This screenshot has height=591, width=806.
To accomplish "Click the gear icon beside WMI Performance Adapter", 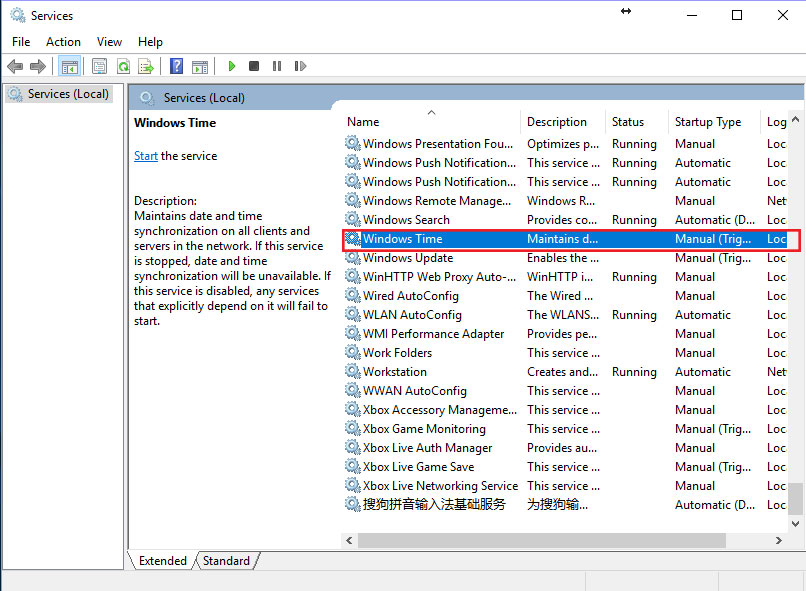I will pyautogui.click(x=353, y=334).
